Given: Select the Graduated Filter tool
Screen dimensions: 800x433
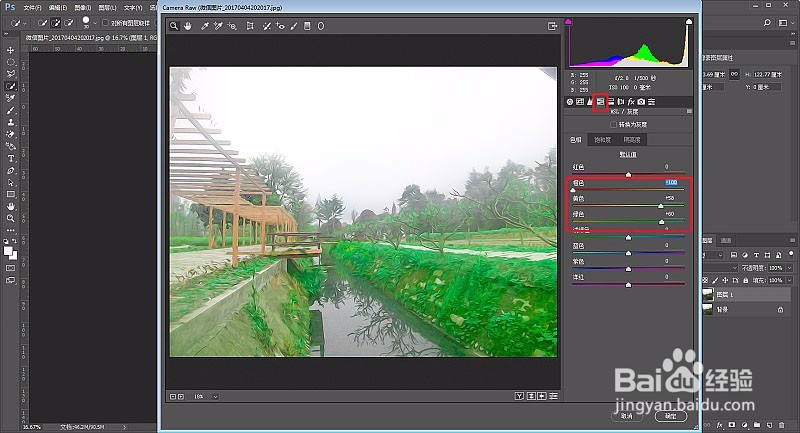Looking at the screenshot, I should [307, 26].
